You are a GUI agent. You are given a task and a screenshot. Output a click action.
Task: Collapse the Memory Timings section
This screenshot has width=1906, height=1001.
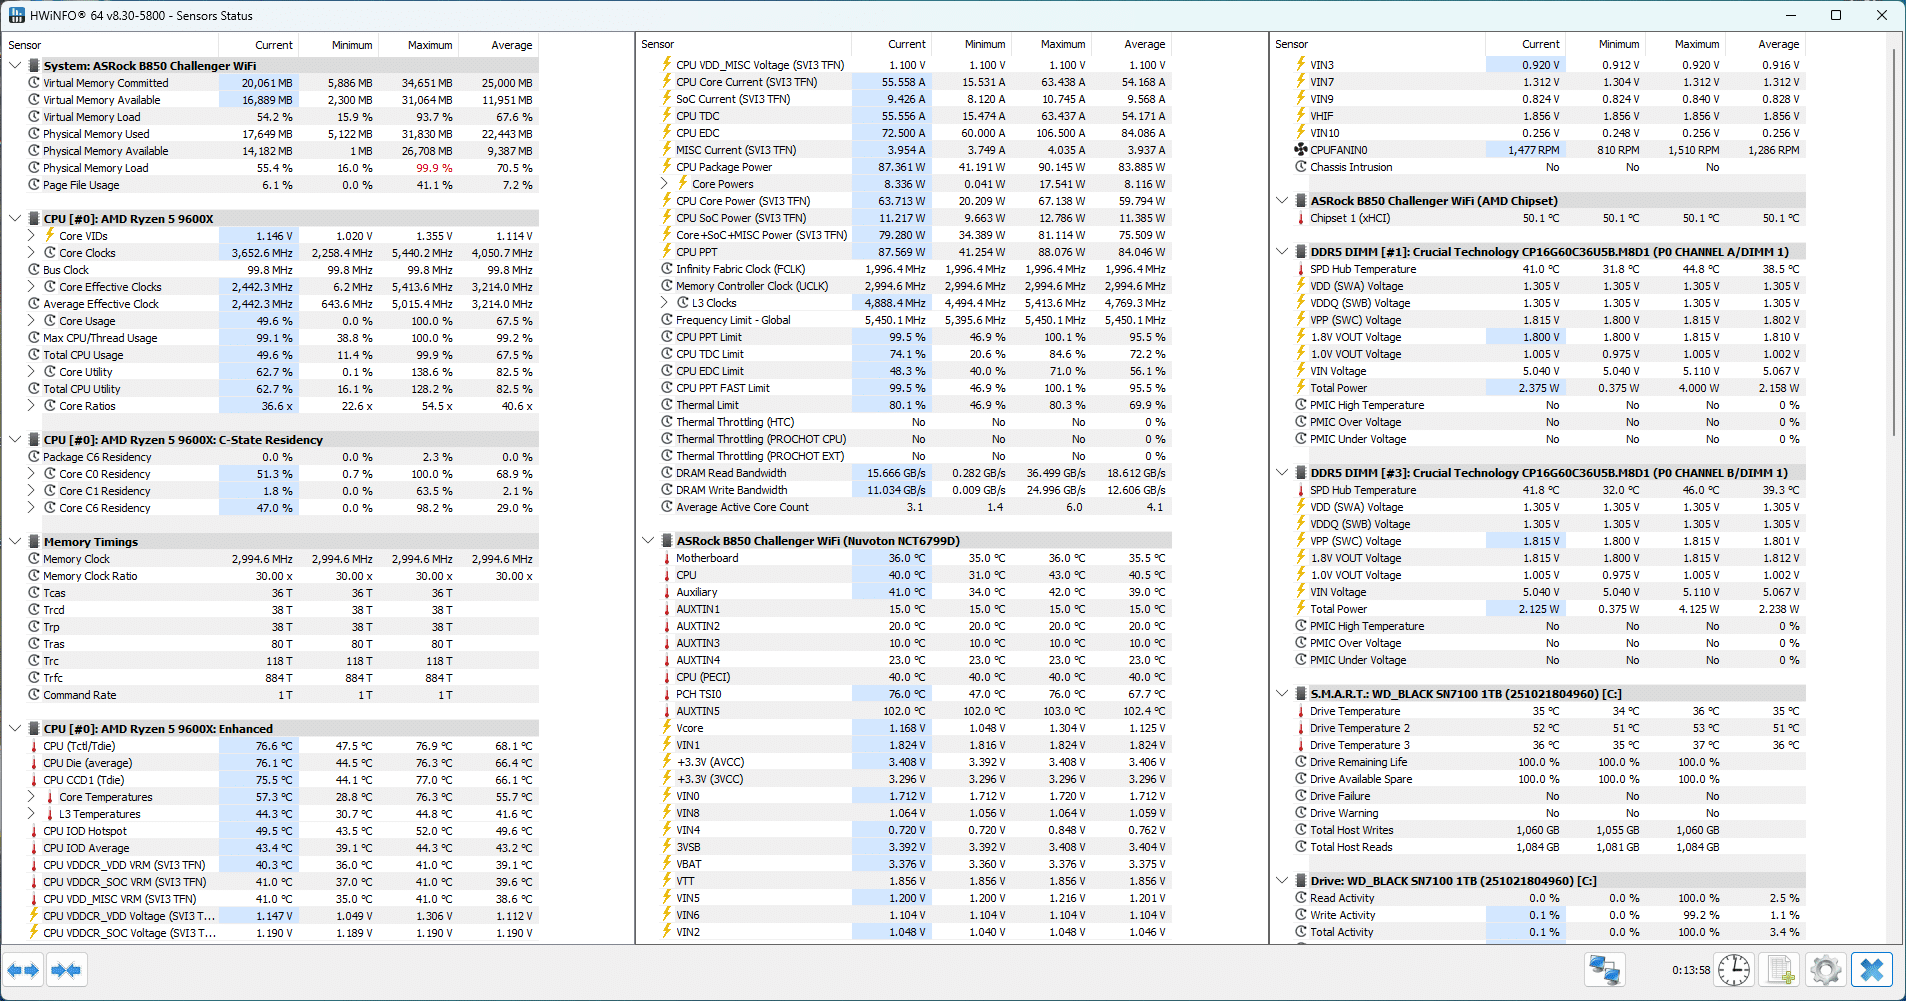pyautogui.click(x=15, y=542)
